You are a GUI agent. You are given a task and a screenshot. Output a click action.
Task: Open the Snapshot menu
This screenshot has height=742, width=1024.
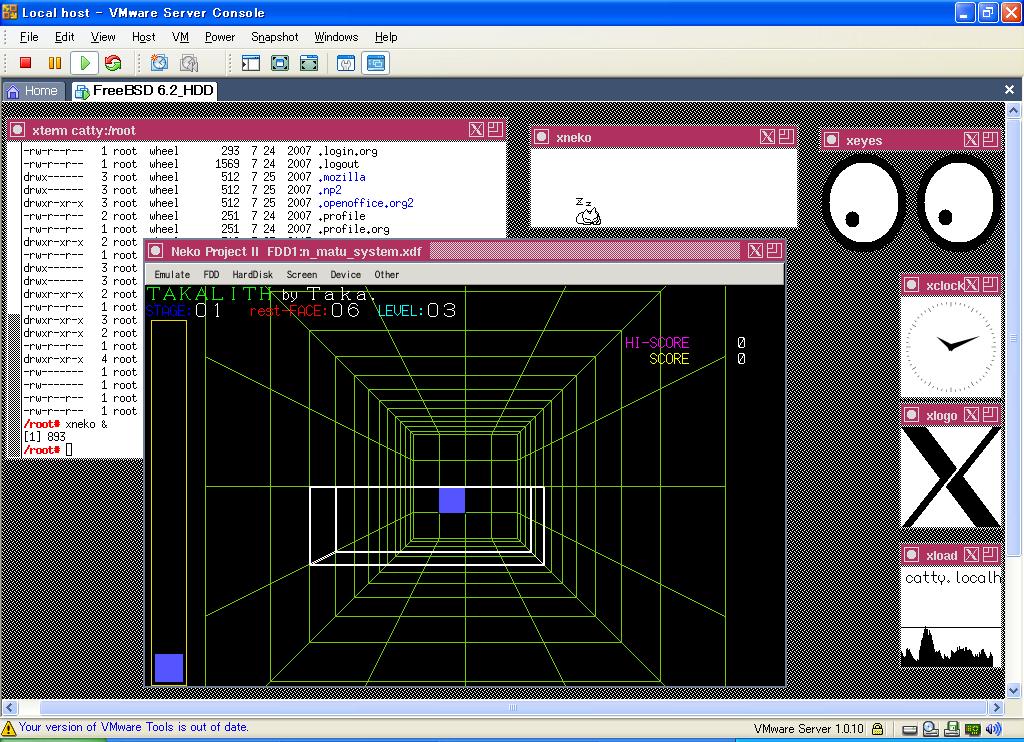[275, 37]
